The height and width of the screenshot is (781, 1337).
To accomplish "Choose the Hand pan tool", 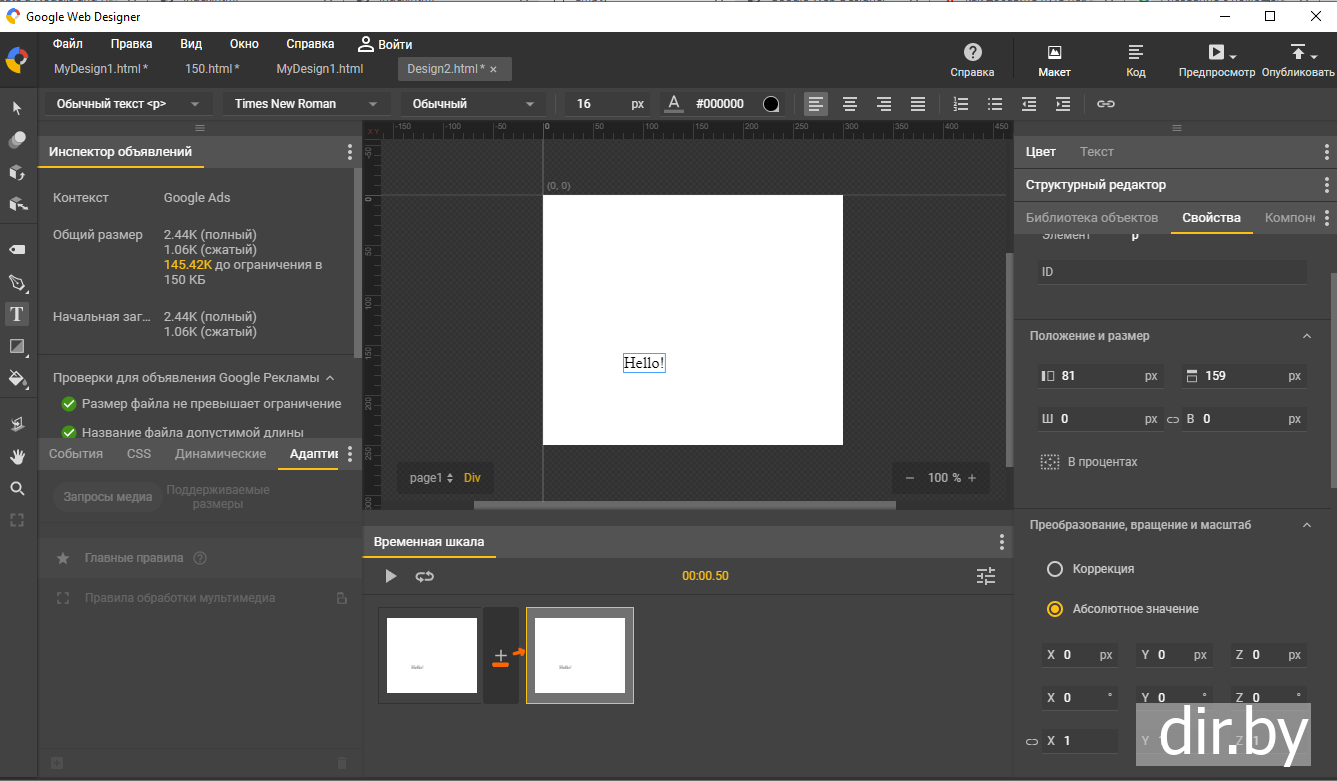I will click(x=17, y=457).
